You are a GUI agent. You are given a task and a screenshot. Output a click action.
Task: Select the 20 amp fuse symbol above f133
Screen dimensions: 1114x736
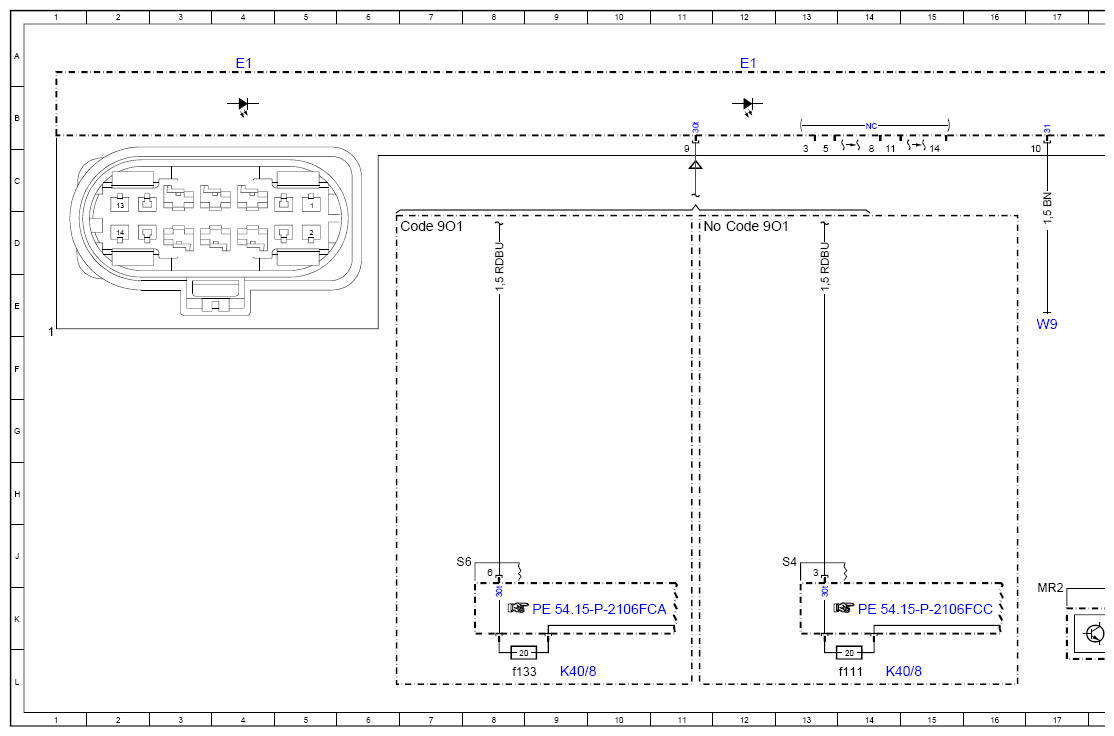(x=524, y=653)
